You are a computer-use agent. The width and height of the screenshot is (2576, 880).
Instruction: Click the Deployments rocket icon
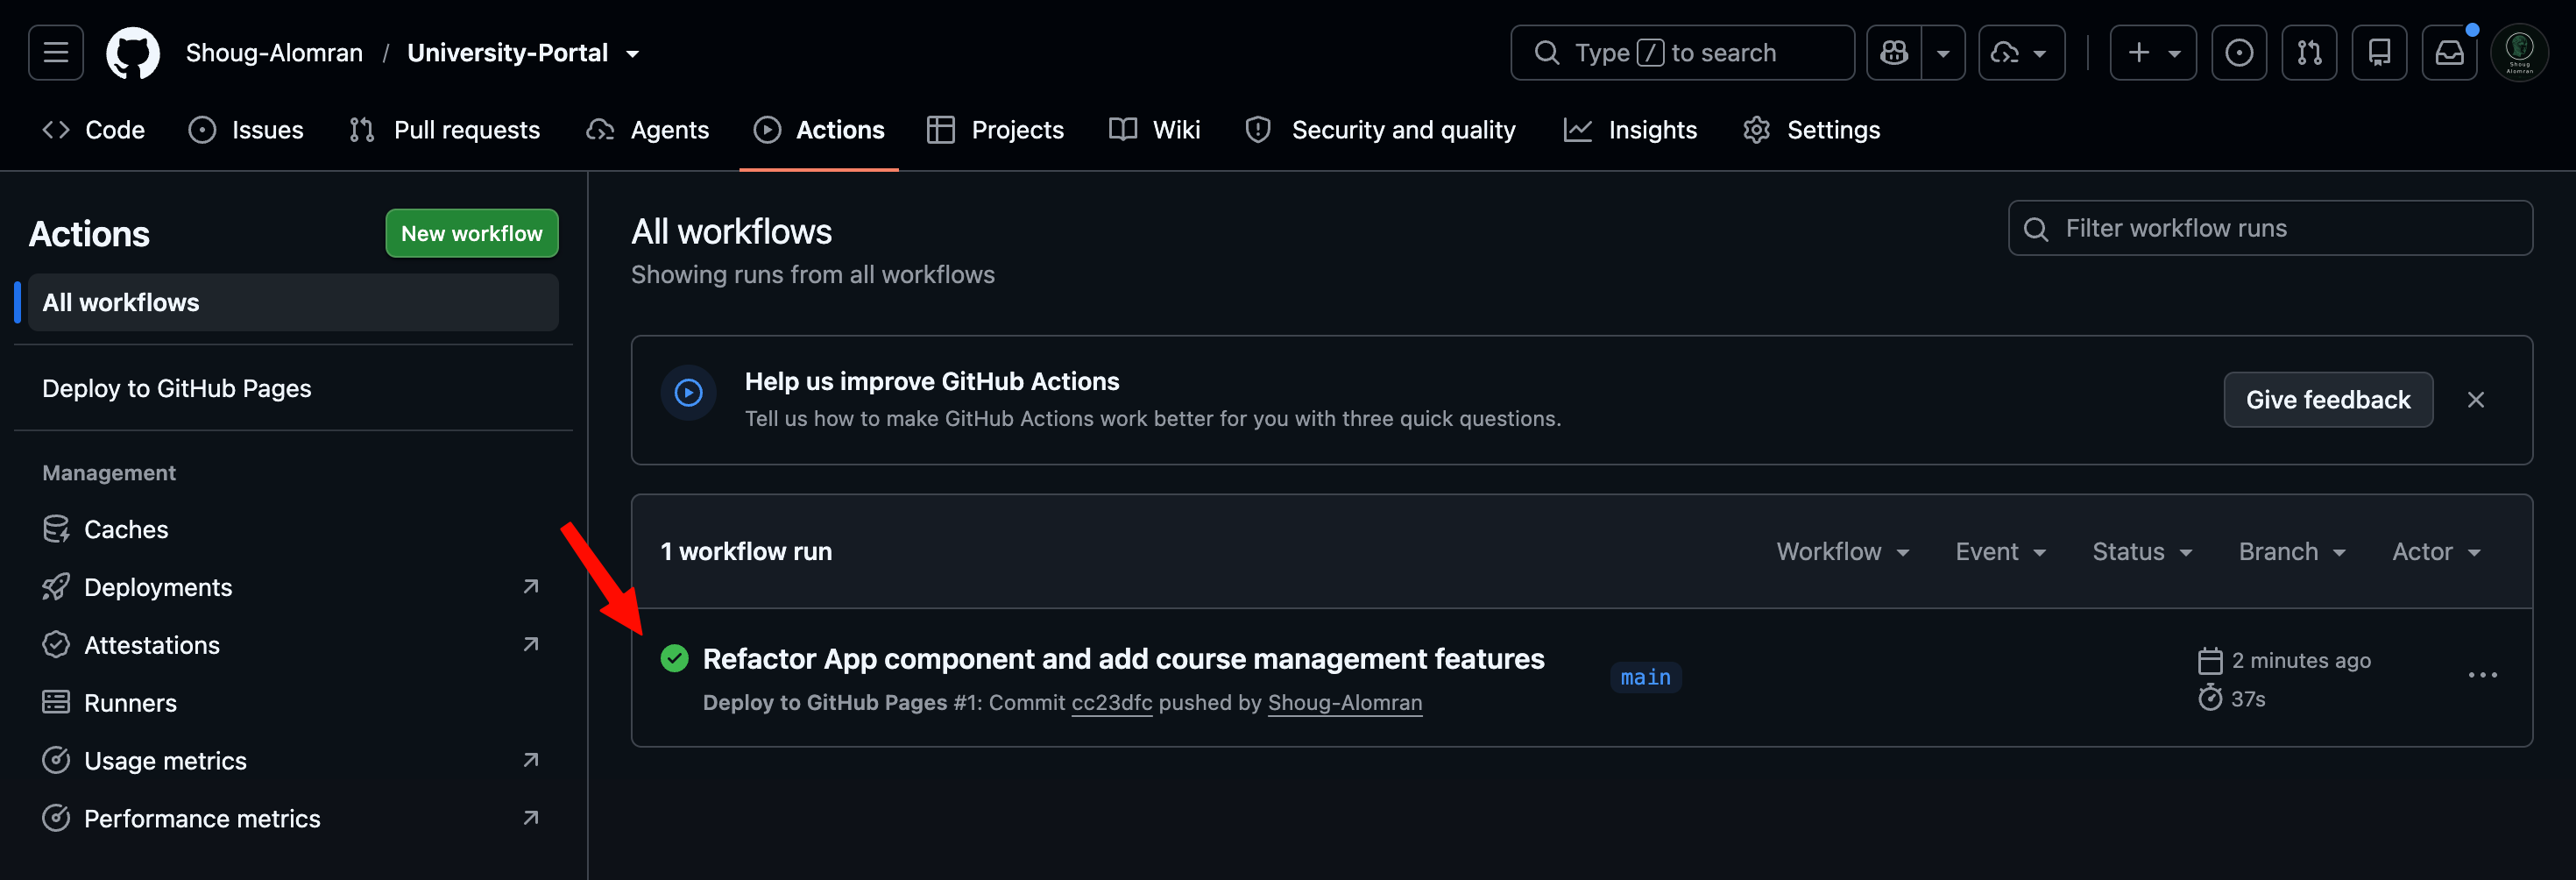[56, 587]
